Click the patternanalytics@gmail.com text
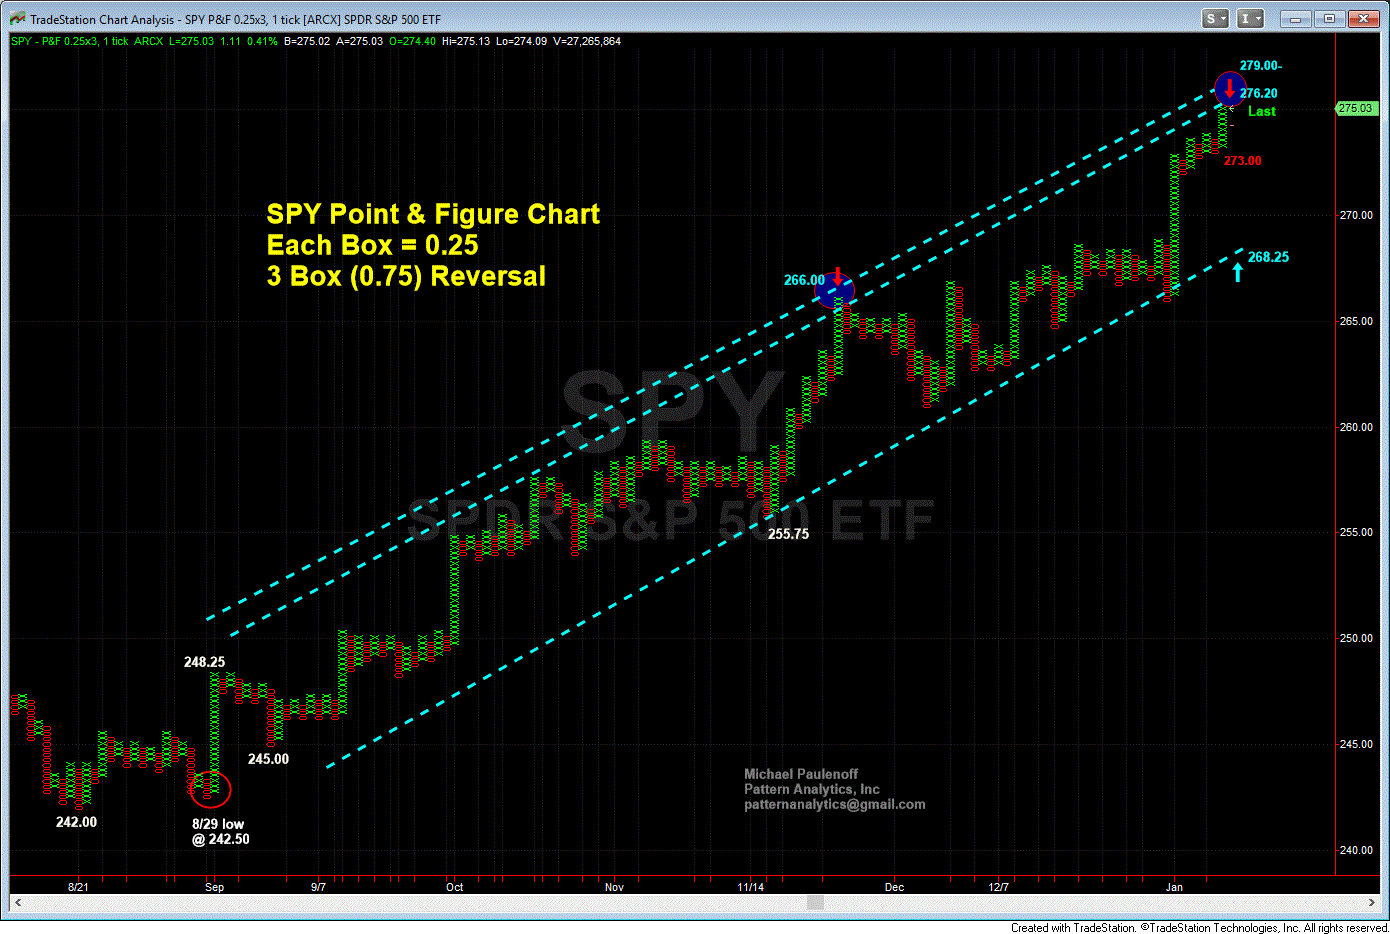 (x=835, y=804)
